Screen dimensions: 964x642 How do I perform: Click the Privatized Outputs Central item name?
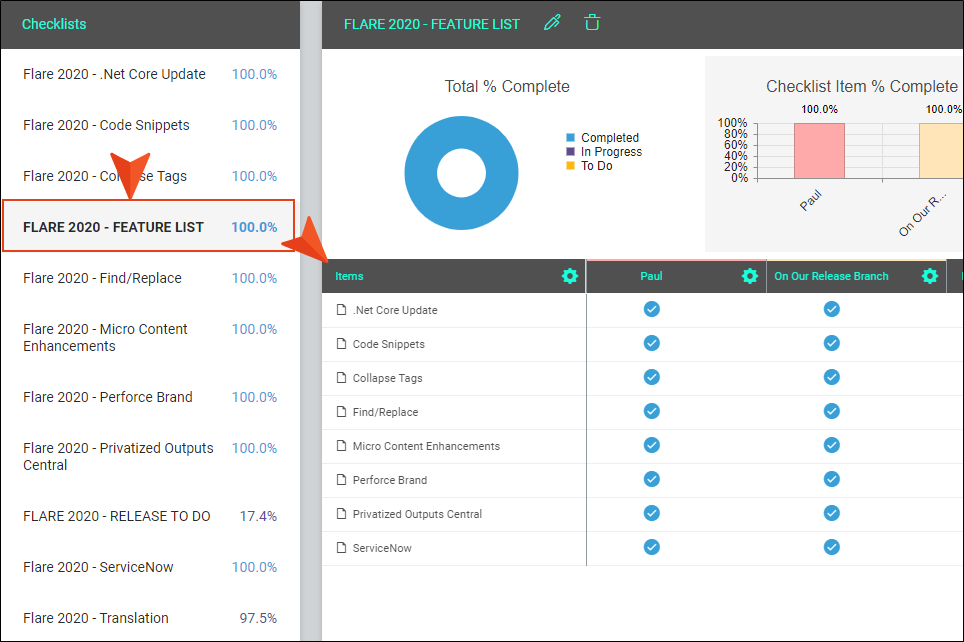pyautogui.click(x=417, y=513)
